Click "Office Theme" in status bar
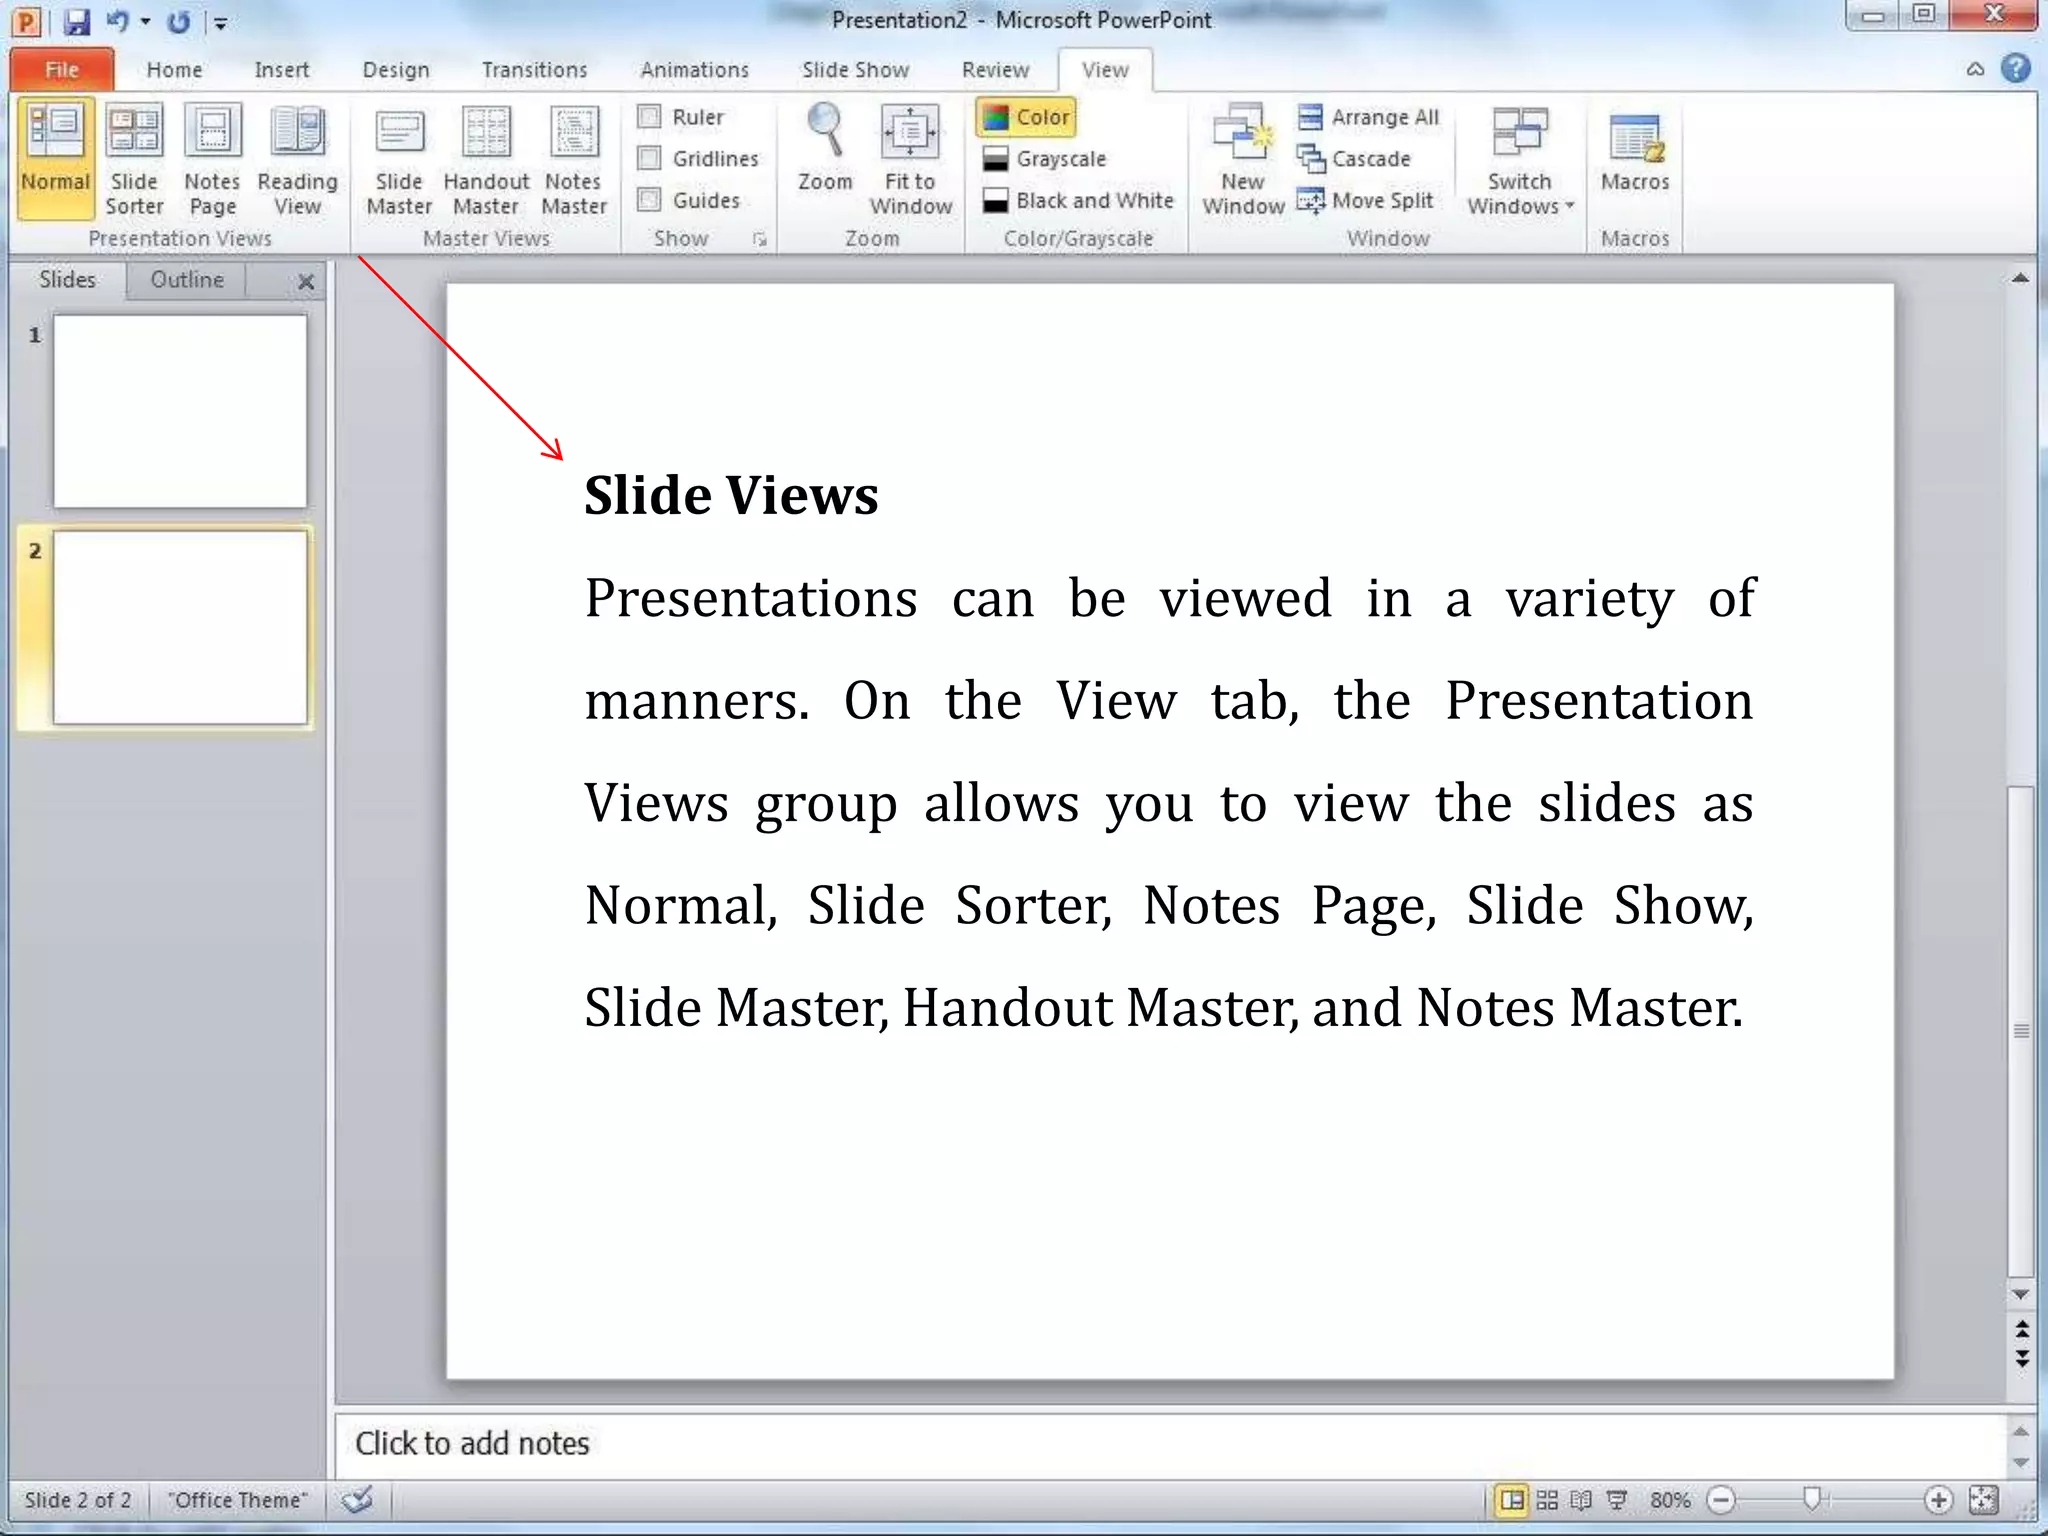This screenshot has height=1536, width=2048. [237, 1500]
